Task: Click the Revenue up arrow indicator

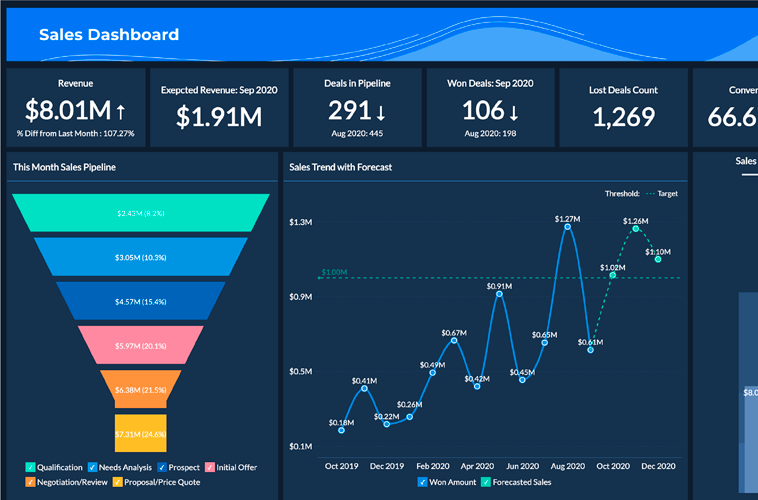Action: click(x=120, y=109)
